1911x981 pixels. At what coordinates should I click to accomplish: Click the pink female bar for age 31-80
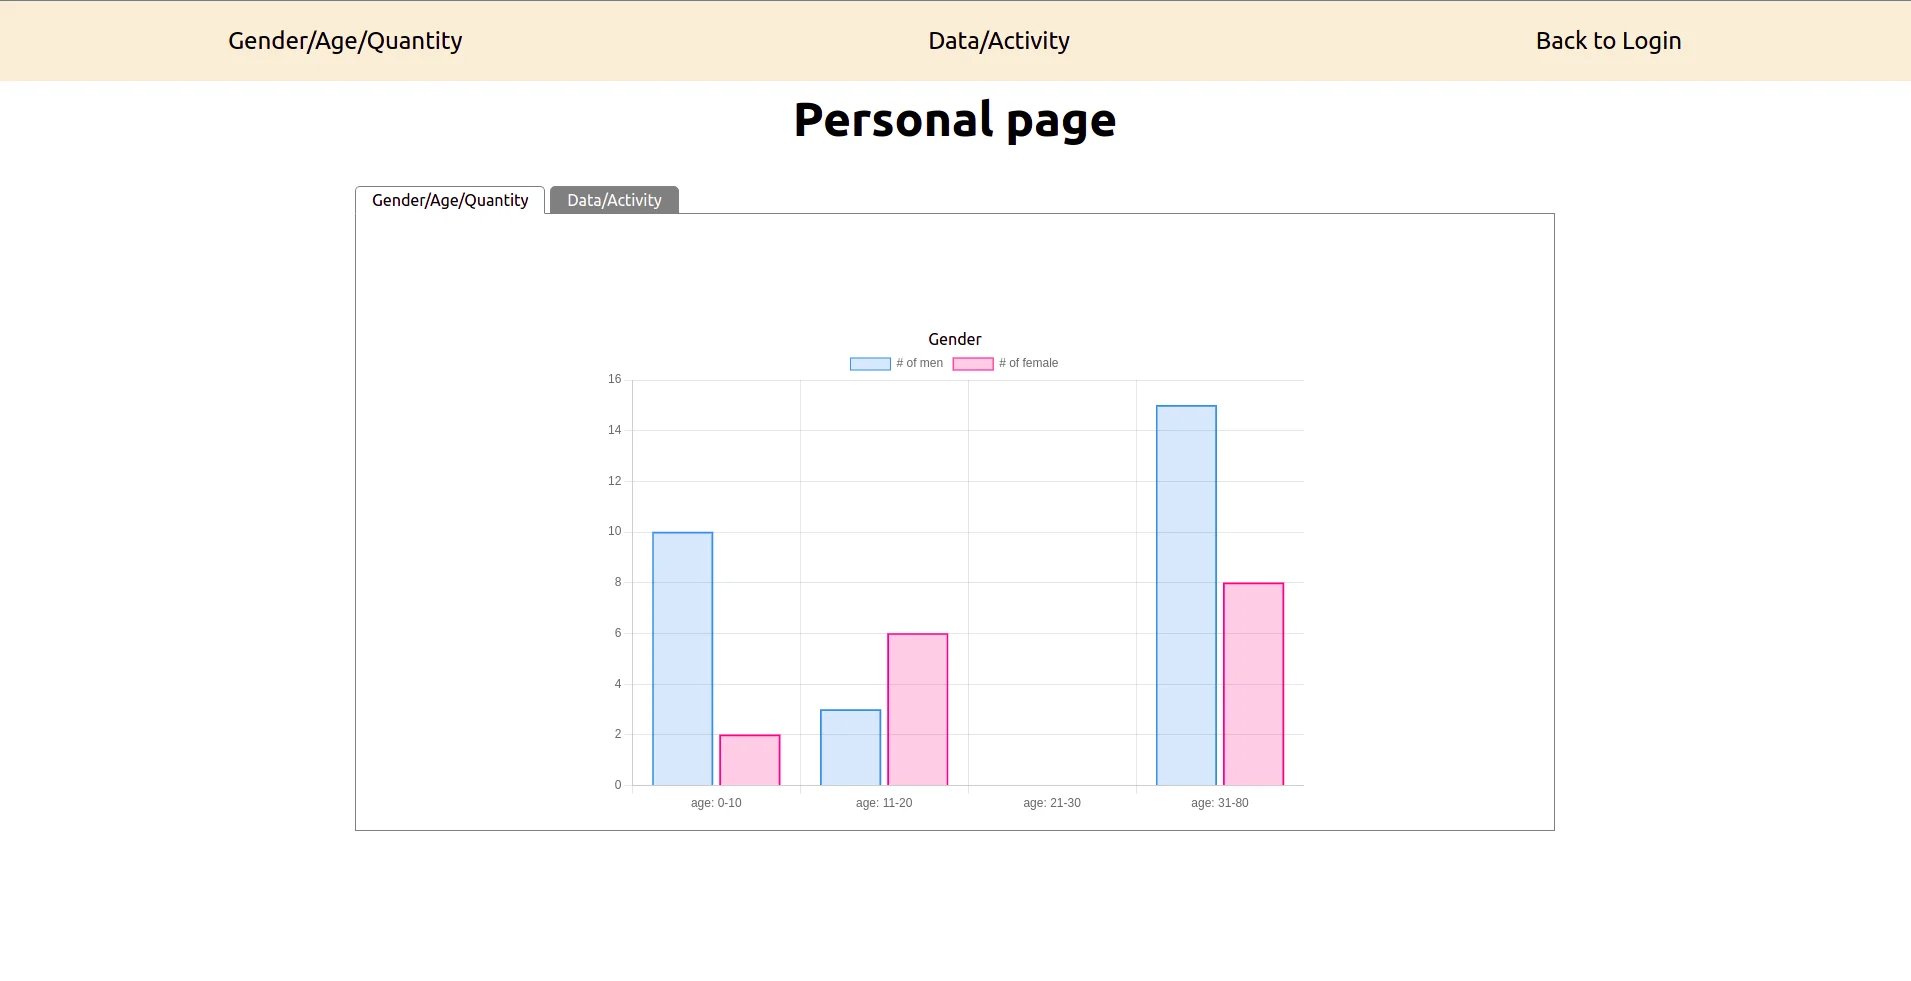tap(1253, 684)
